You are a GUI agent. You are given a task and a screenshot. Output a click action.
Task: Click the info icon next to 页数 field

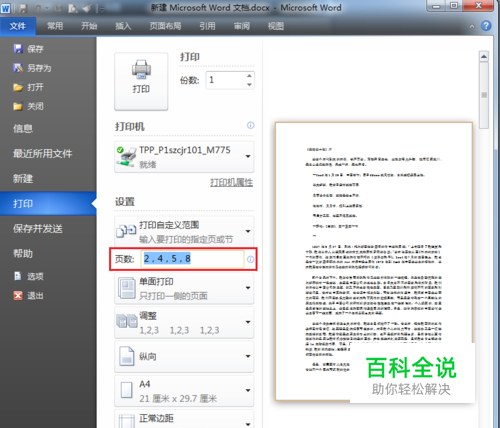click(x=250, y=259)
